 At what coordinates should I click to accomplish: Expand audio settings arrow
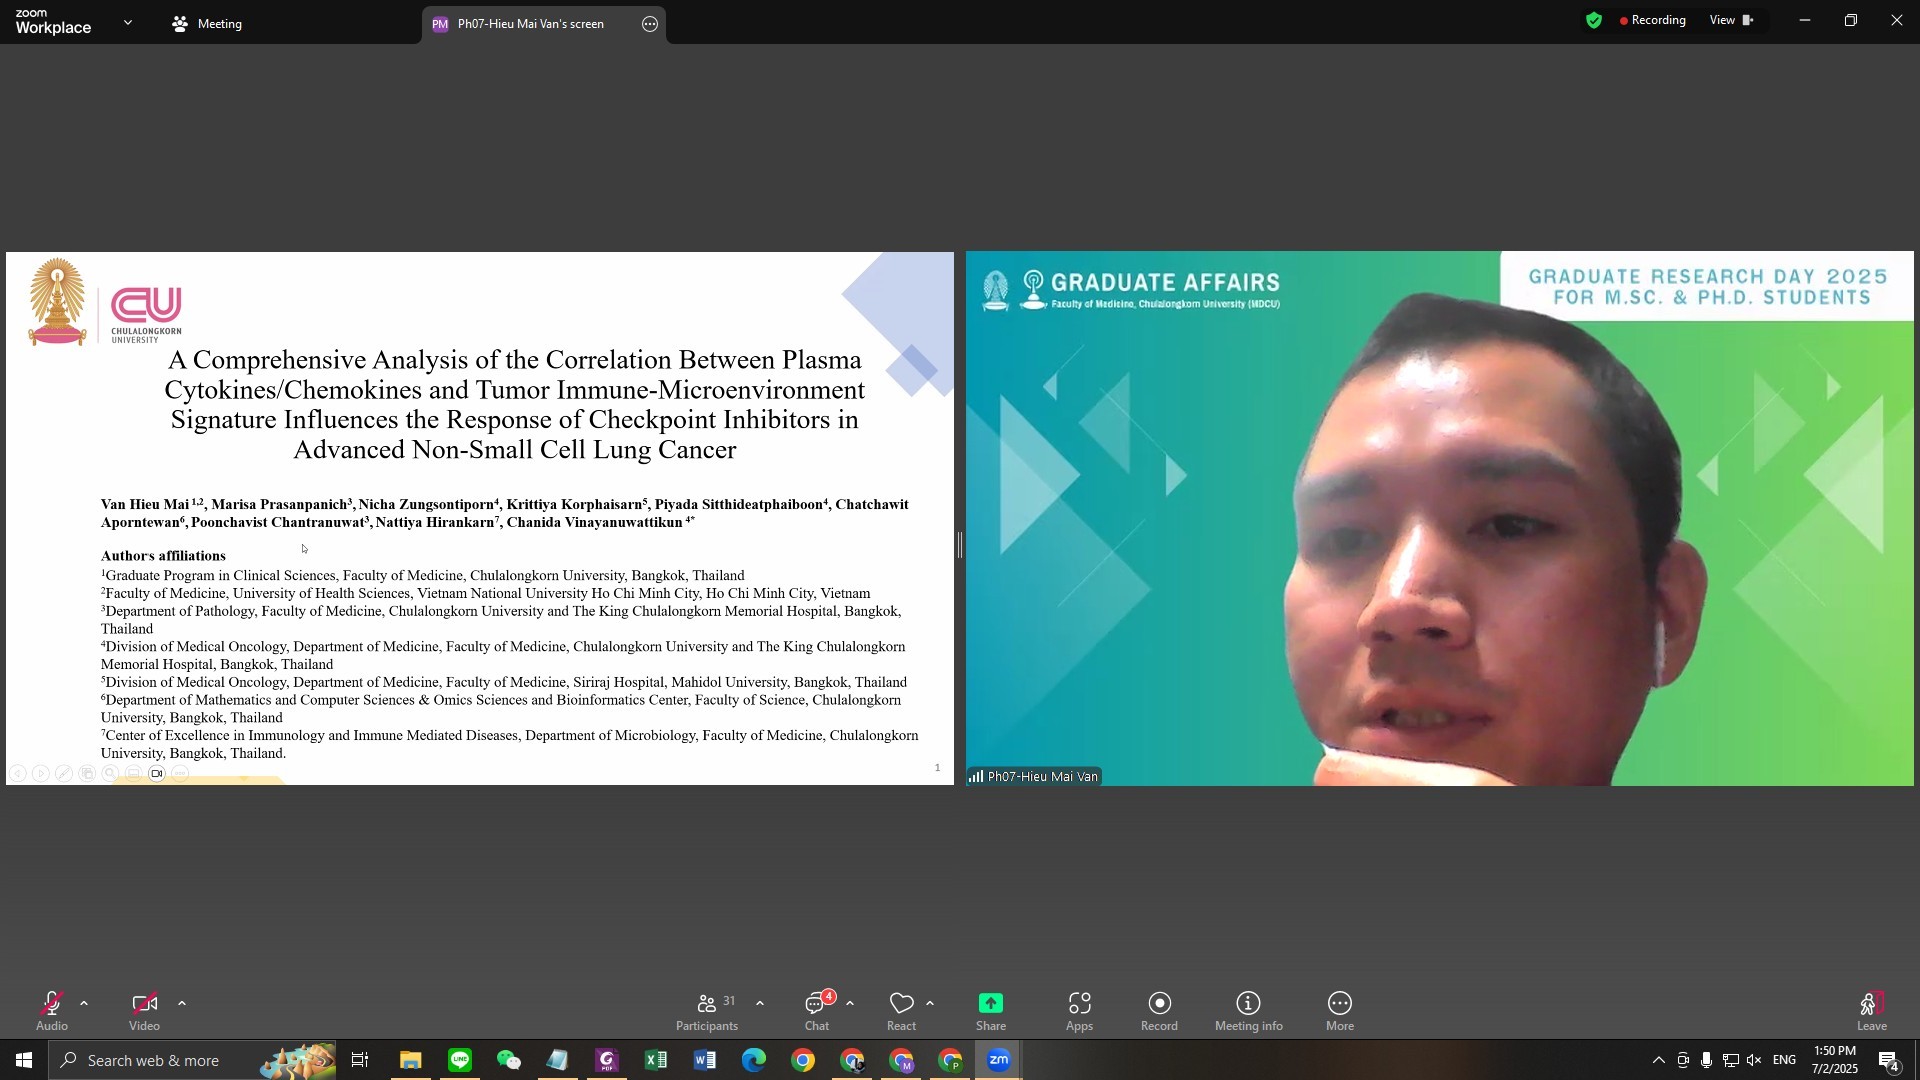84,1003
